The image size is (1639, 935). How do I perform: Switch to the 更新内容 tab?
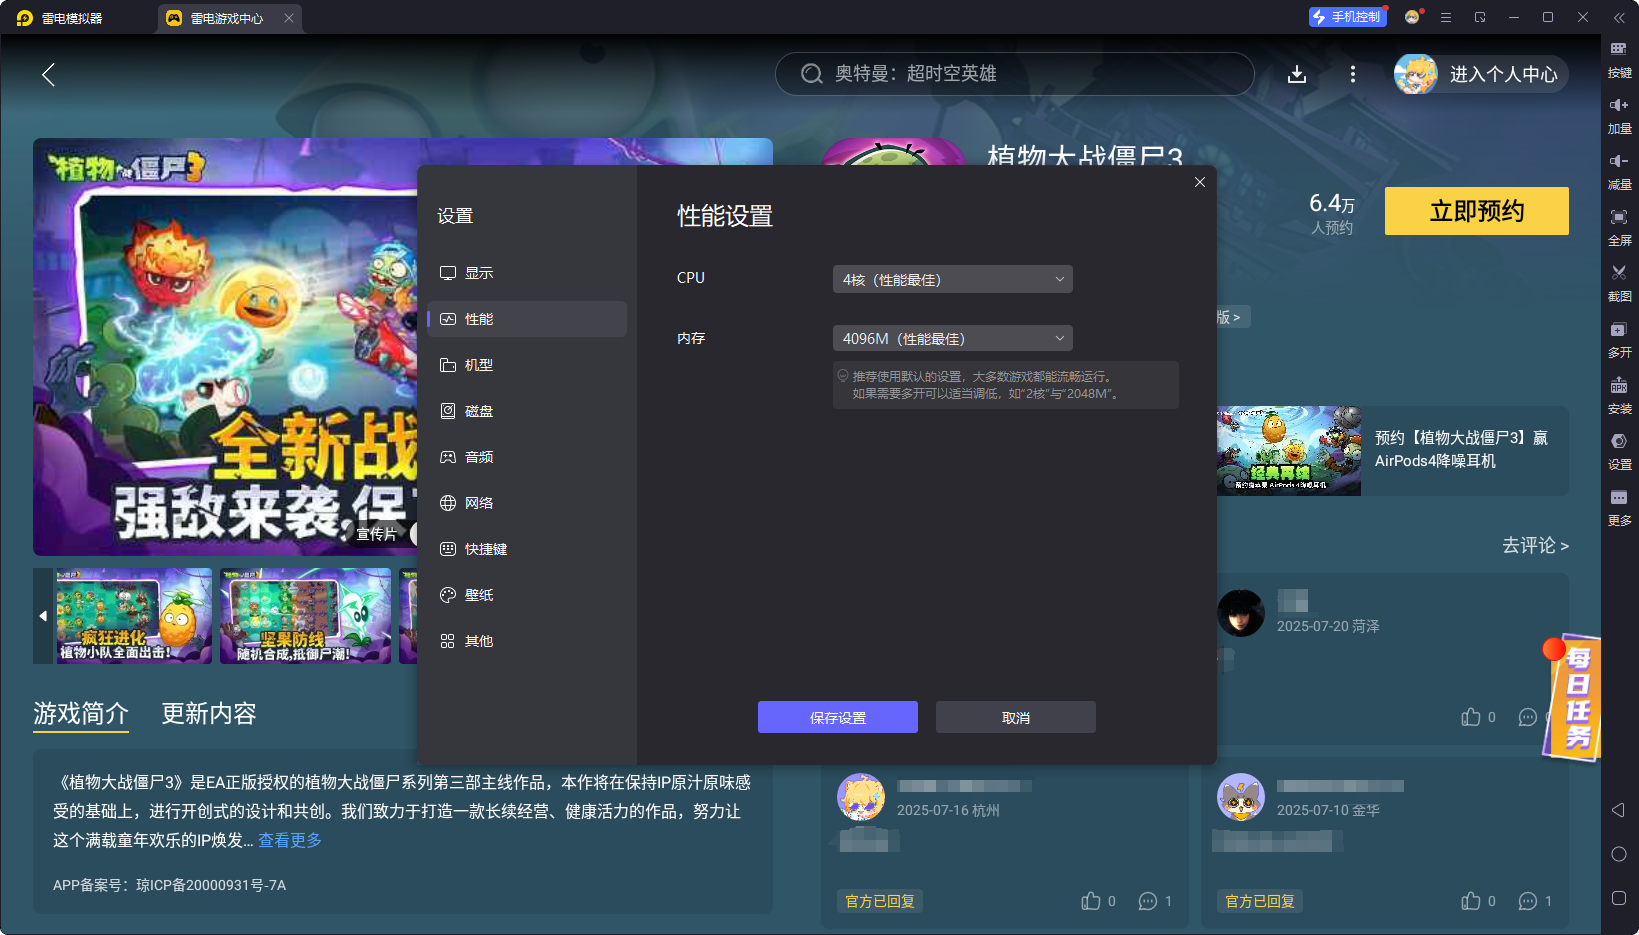pos(208,713)
